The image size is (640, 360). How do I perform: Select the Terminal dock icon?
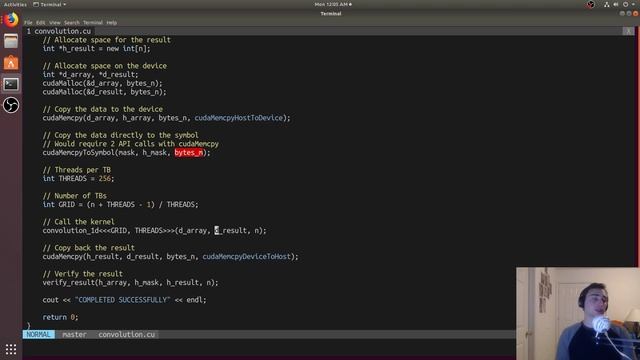point(11,84)
